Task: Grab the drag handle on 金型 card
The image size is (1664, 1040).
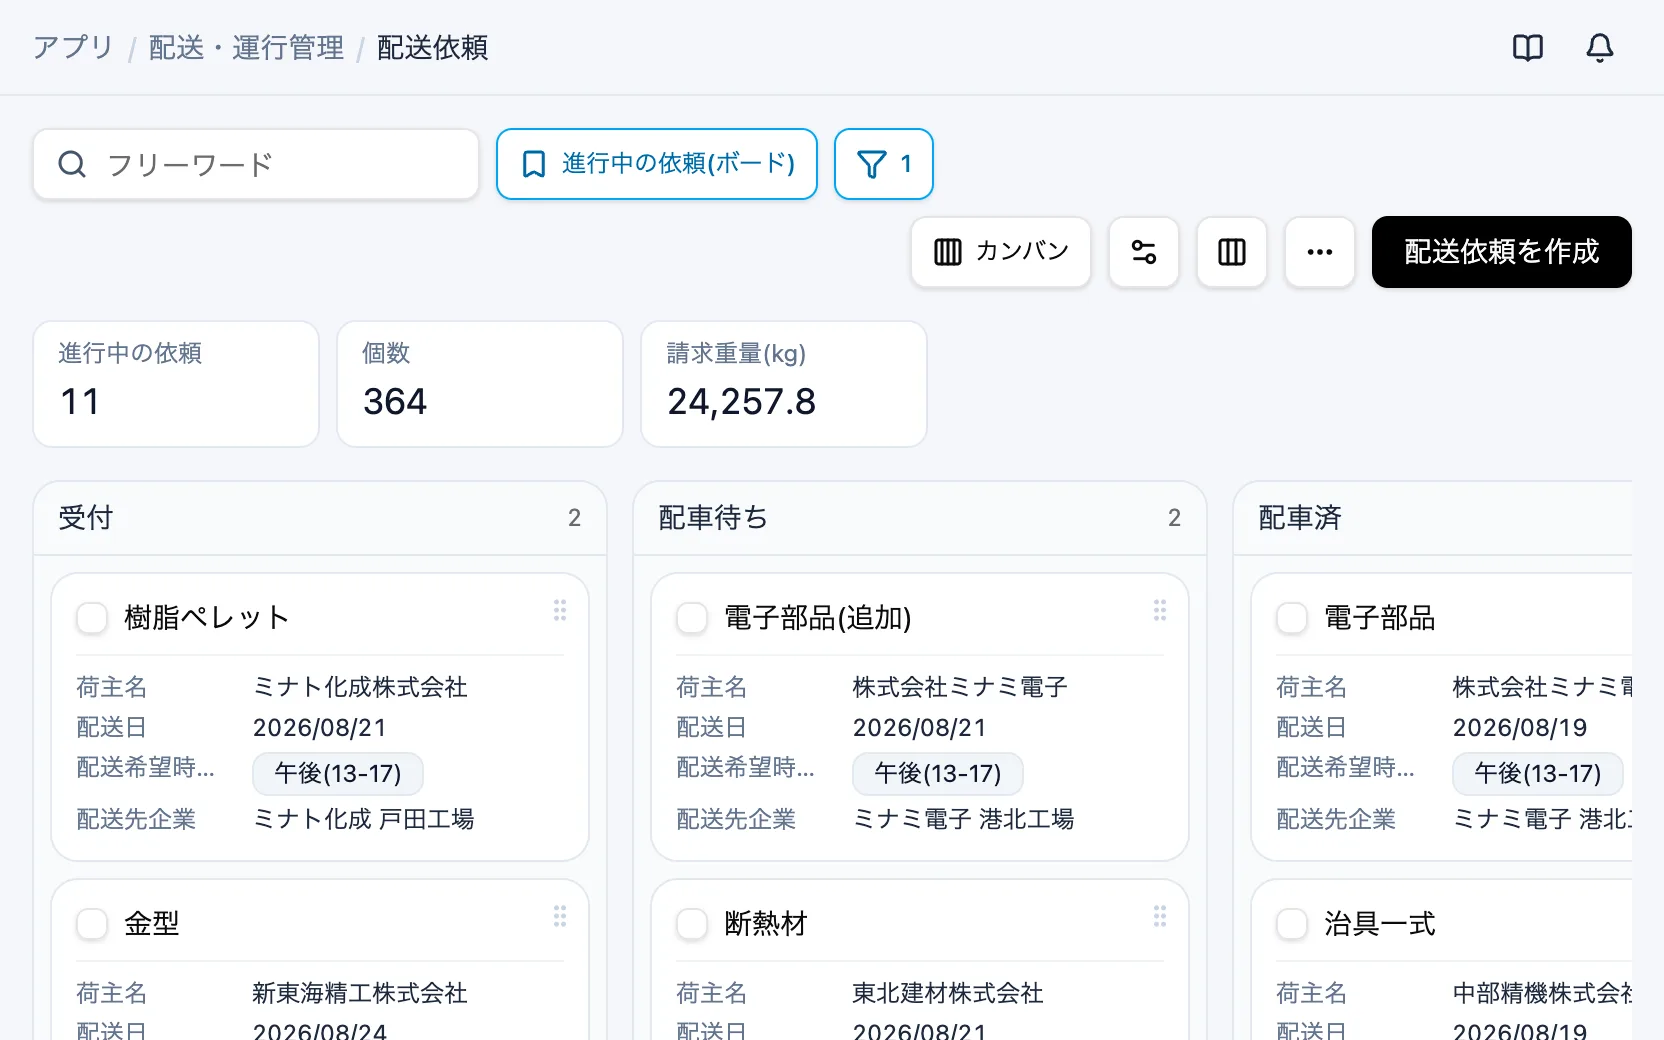Action: (560, 916)
